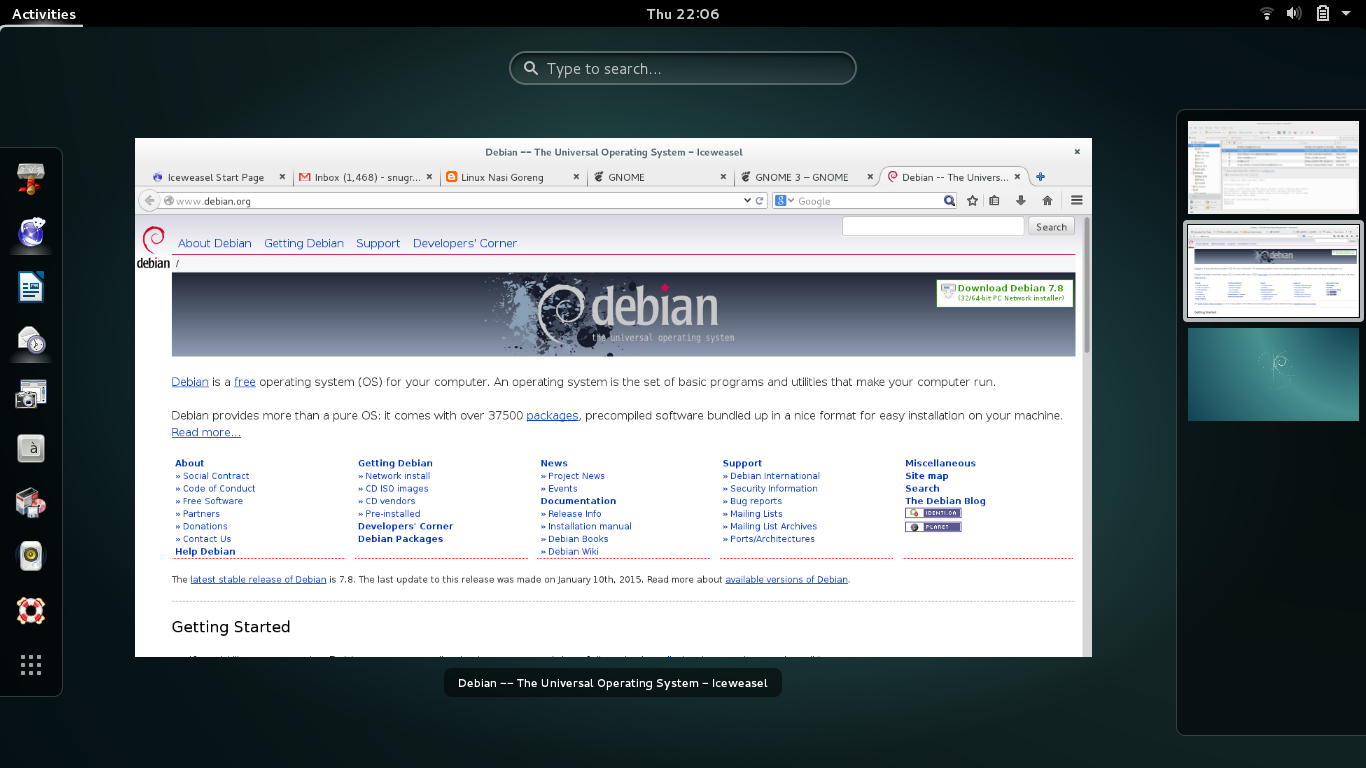Open the Thu 22:06 clock menu
This screenshot has width=1366, height=768.
[x=683, y=13]
